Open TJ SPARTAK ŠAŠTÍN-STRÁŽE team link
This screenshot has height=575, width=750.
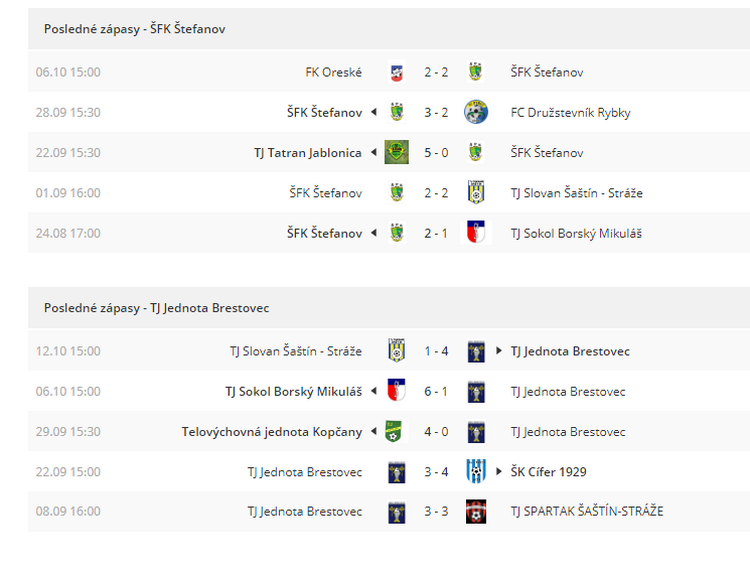(587, 511)
